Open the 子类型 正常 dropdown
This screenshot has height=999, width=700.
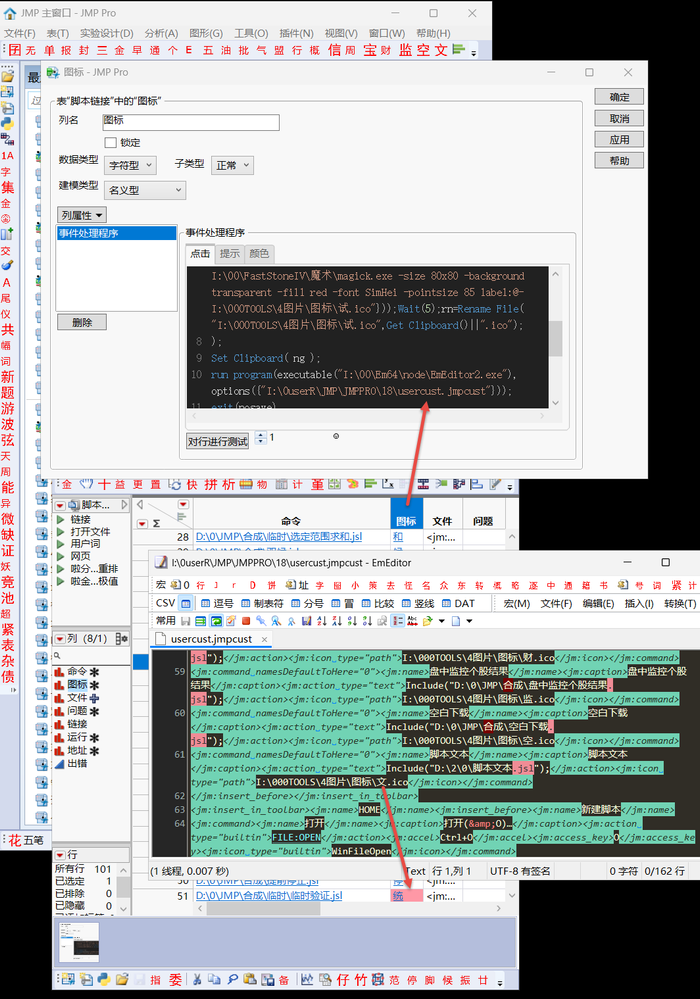coord(232,166)
